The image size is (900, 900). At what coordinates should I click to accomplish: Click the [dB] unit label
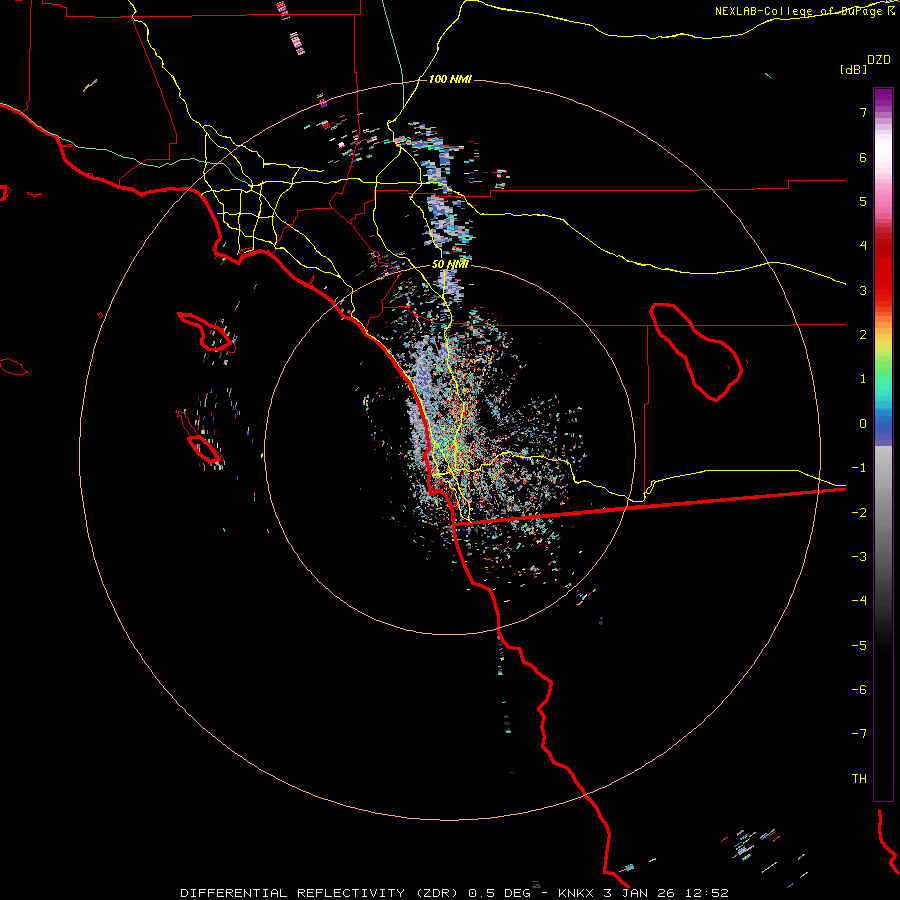(854, 69)
